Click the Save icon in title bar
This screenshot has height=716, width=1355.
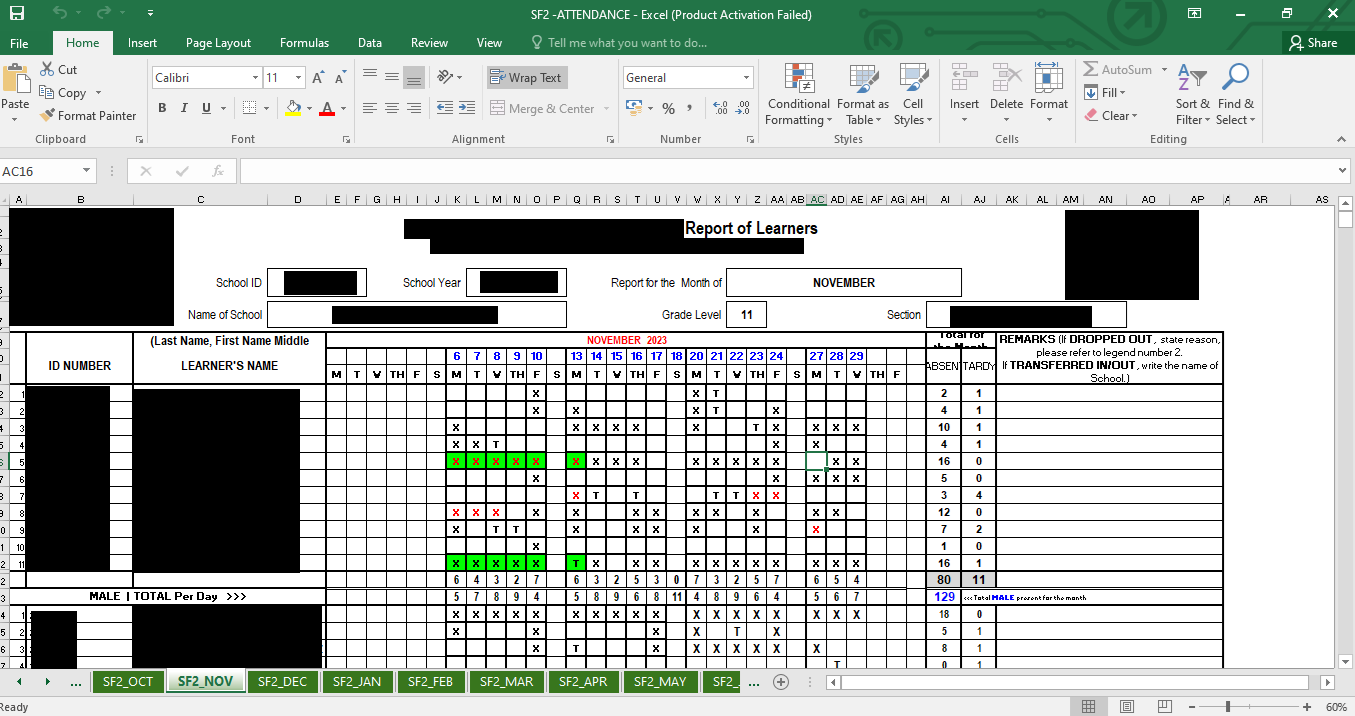[17, 14]
